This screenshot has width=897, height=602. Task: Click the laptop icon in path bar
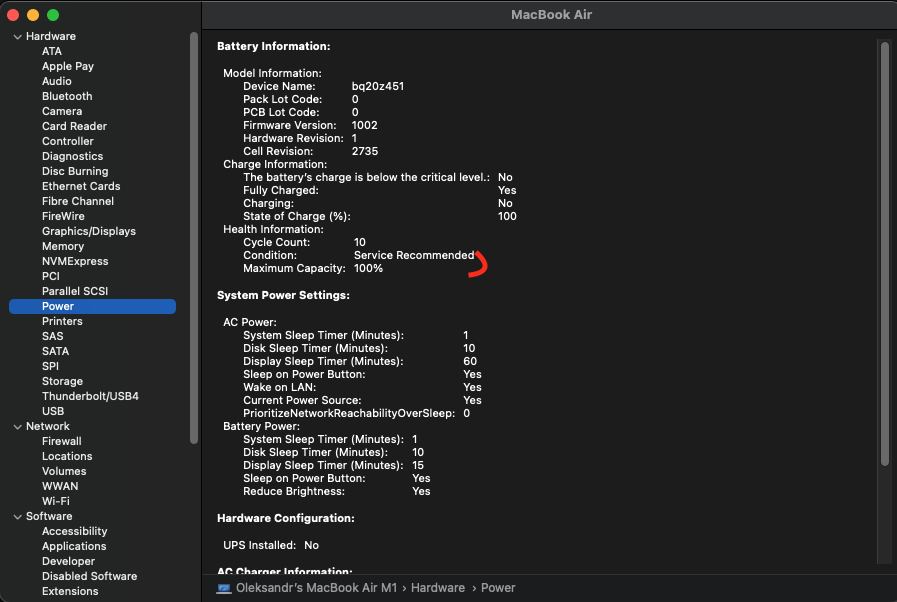pos(224,588)
